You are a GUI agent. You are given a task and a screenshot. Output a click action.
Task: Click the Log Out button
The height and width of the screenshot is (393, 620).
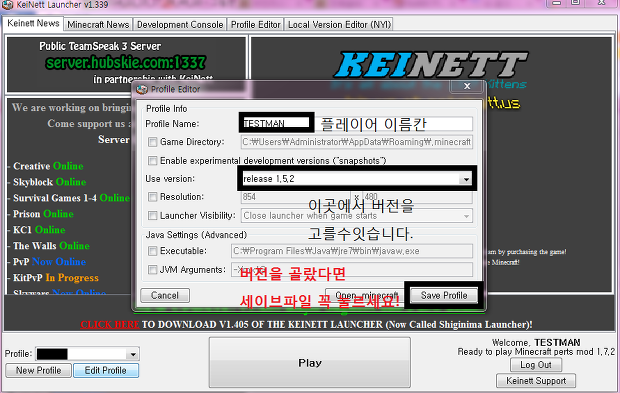pyautogui.click(x=535, y=365)
